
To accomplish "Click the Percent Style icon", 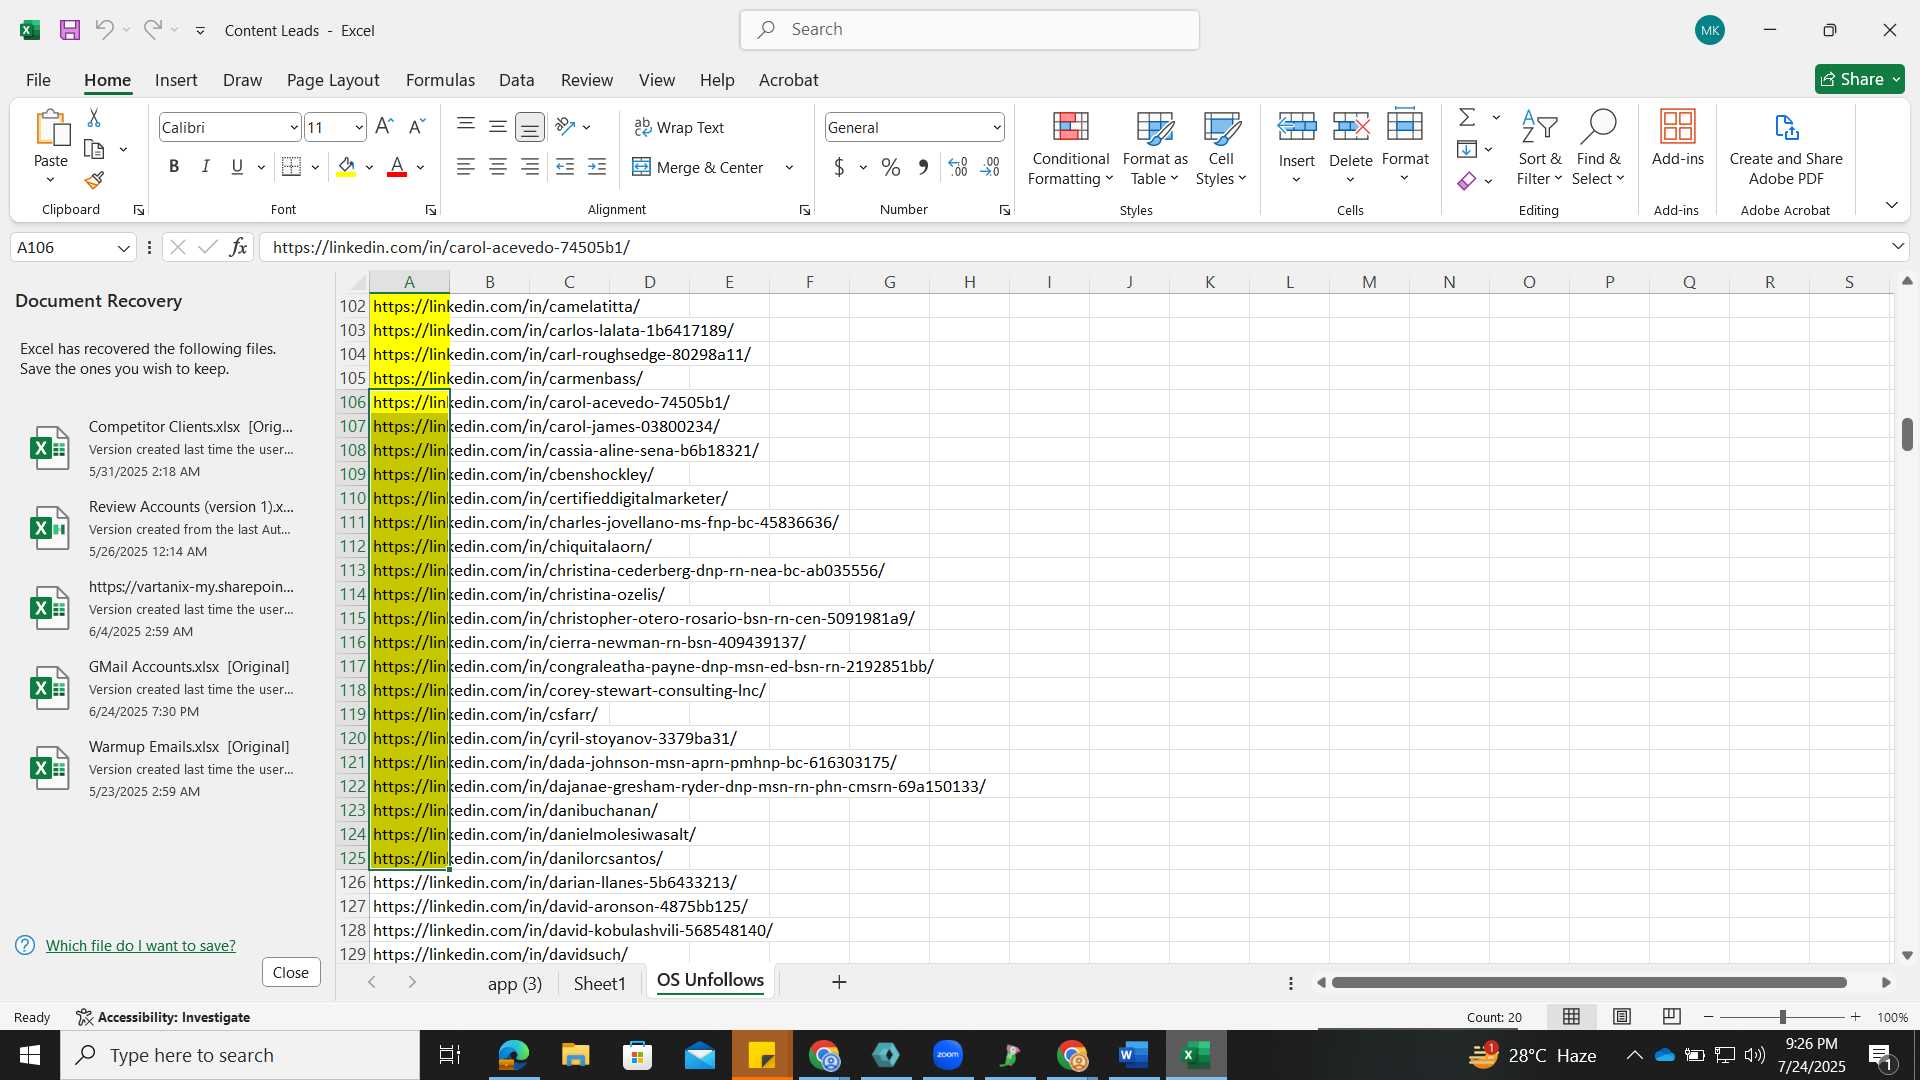I will coord(891,167).
